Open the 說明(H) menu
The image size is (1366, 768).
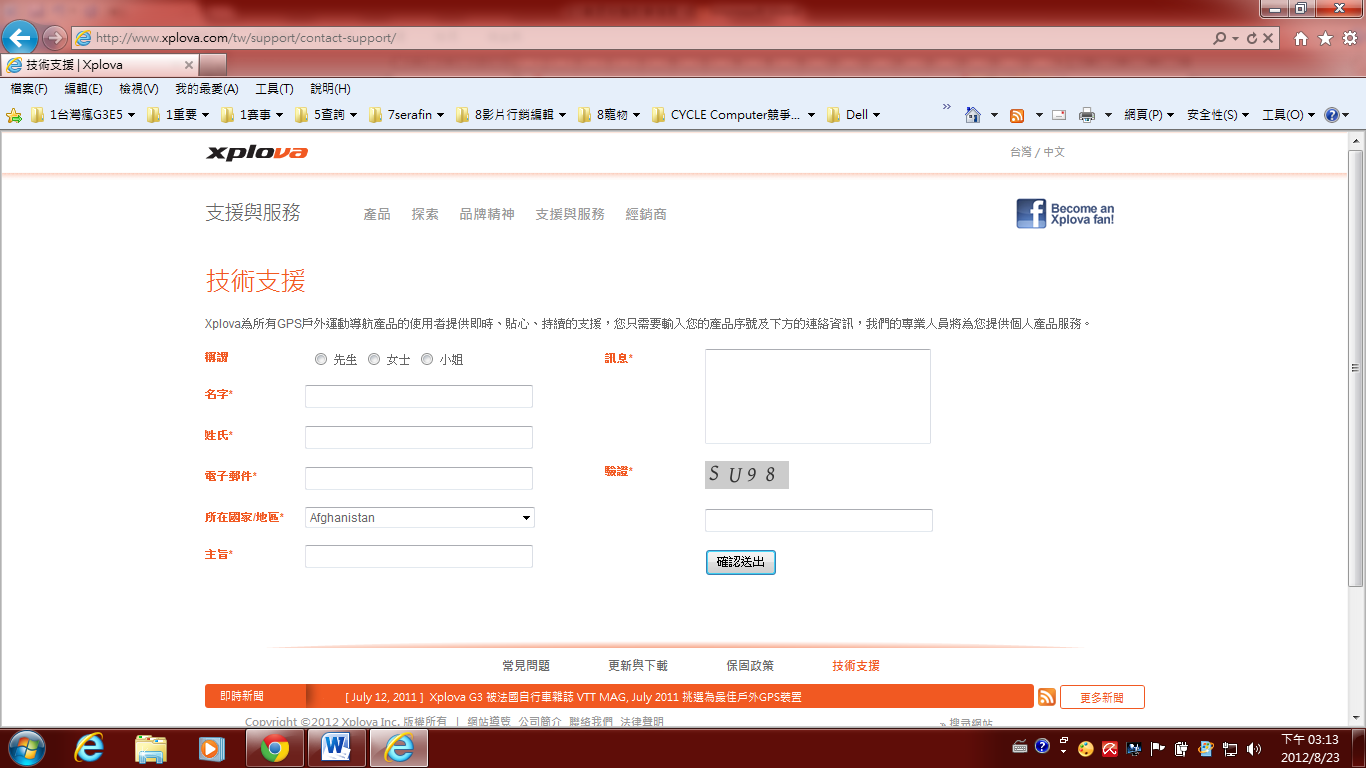330,89
